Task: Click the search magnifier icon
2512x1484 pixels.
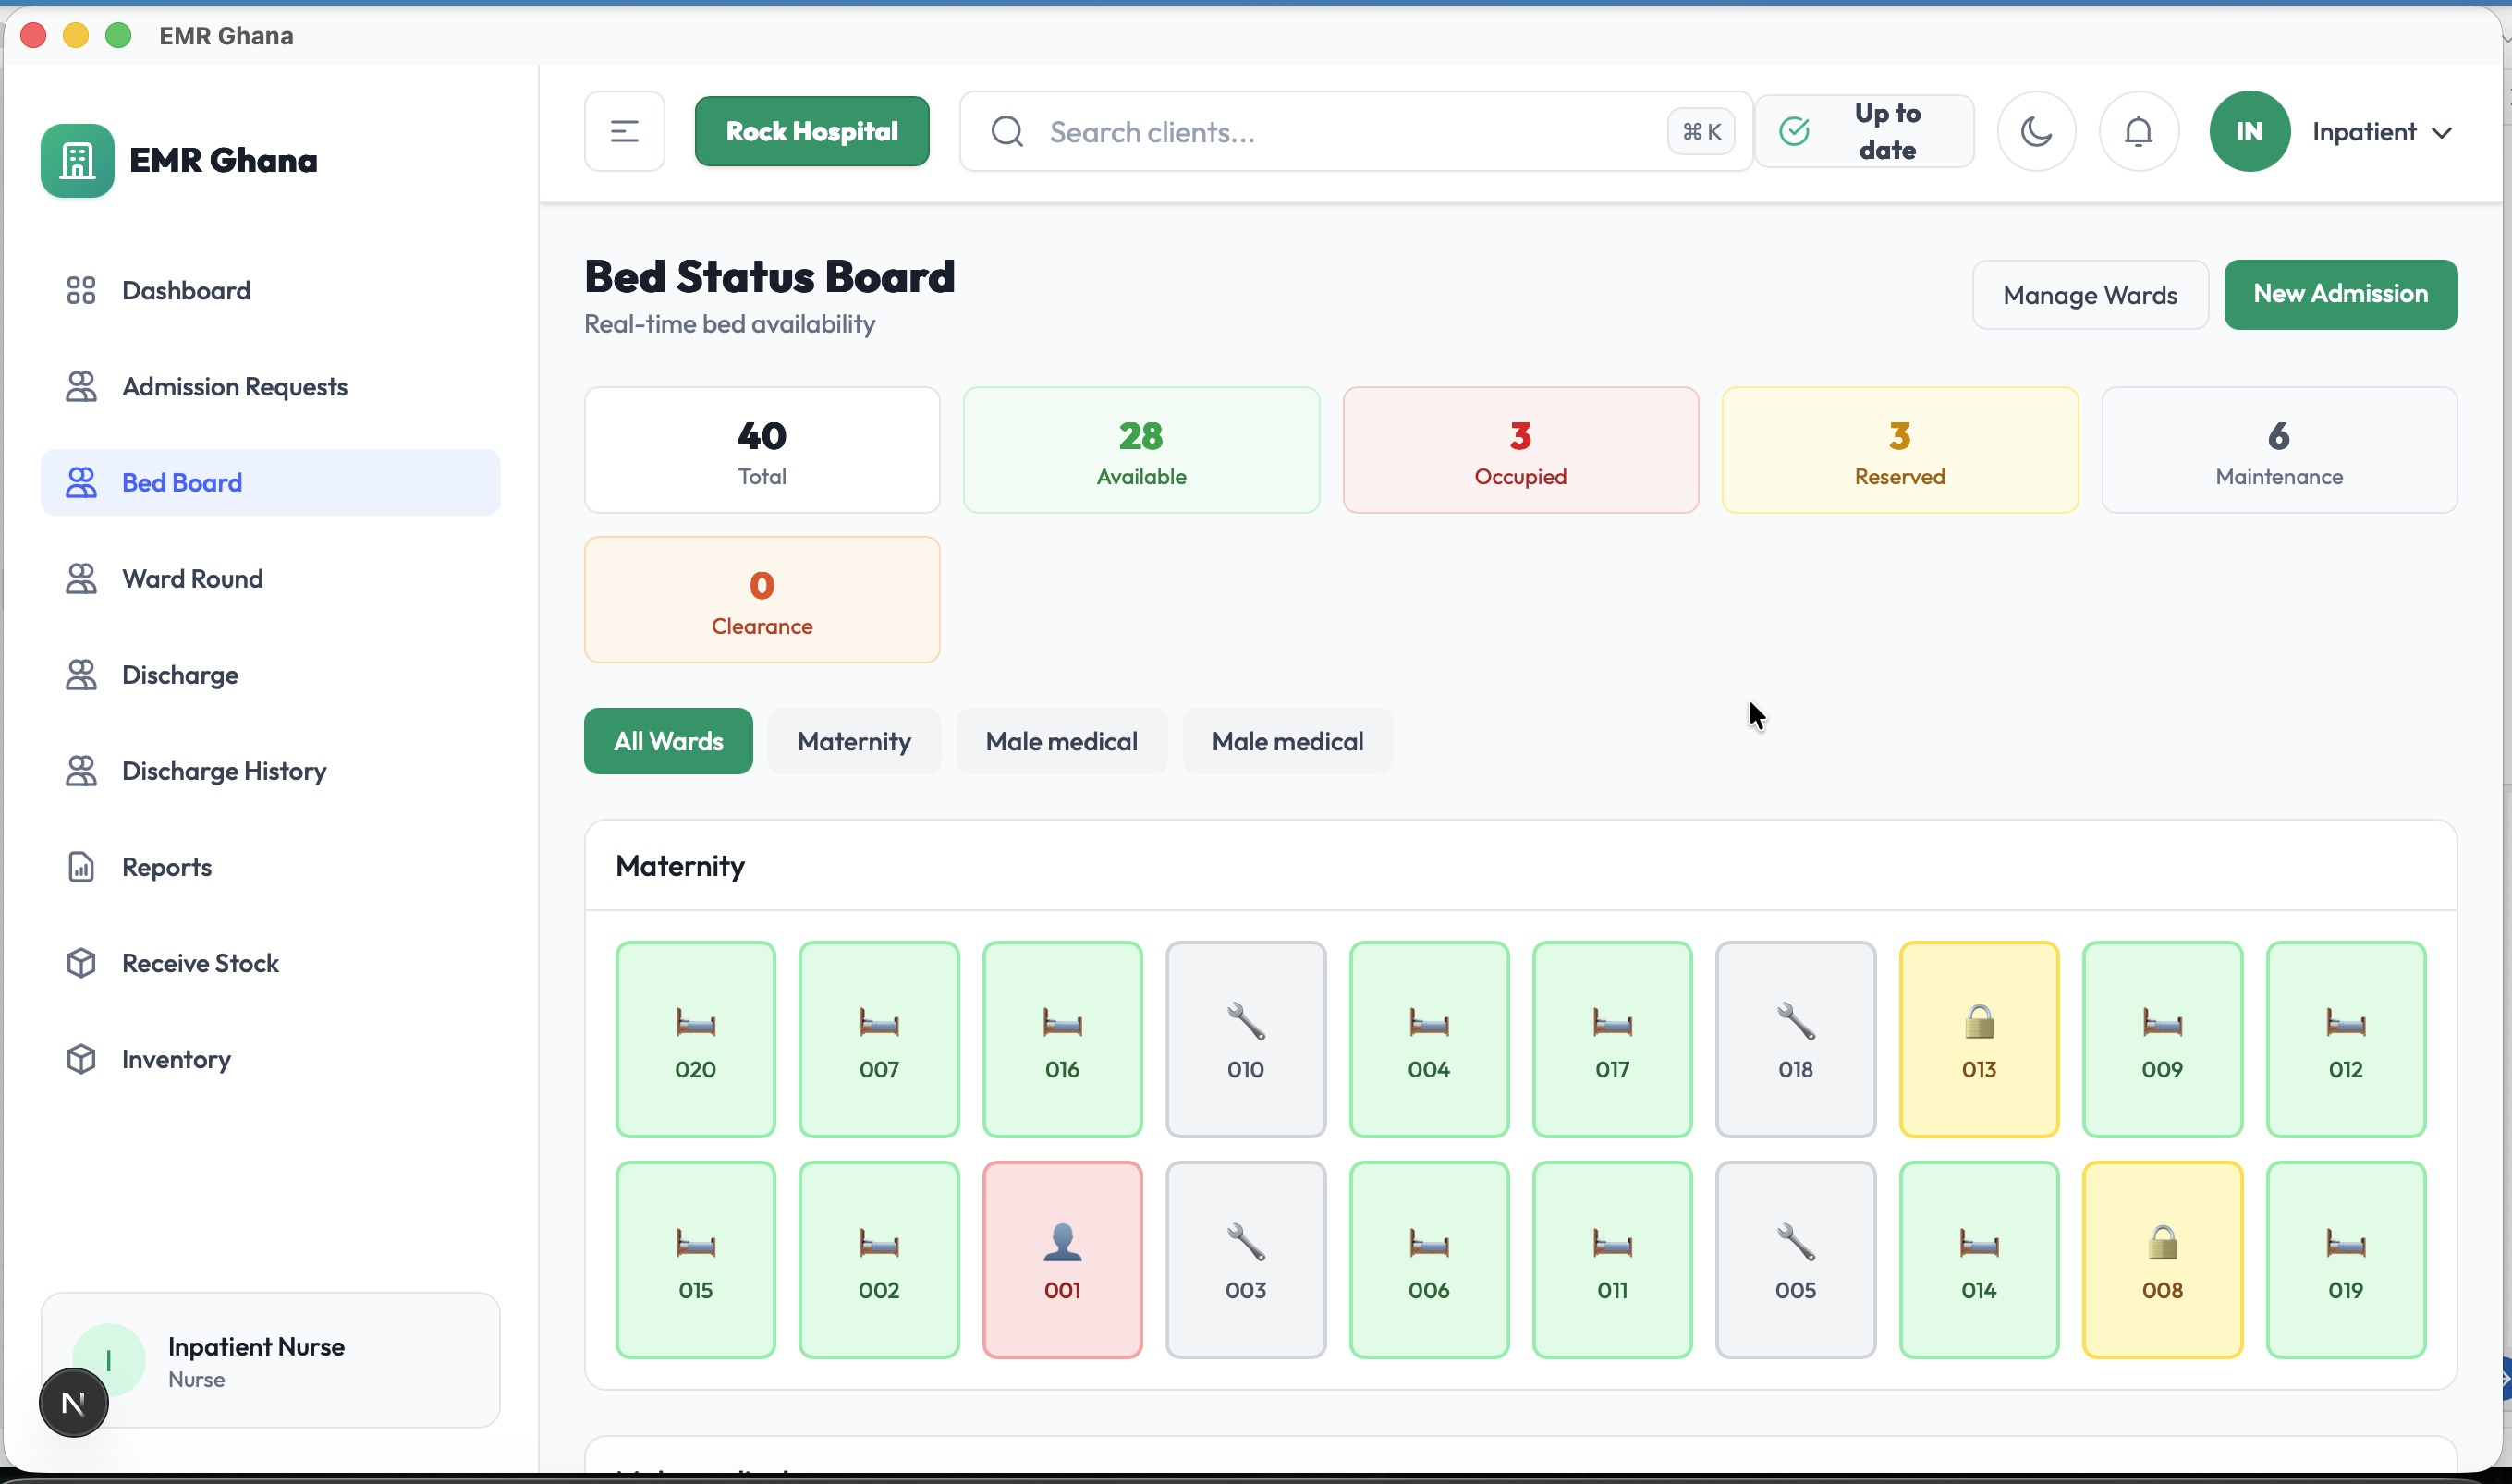Action: [x=1006, y=131]
